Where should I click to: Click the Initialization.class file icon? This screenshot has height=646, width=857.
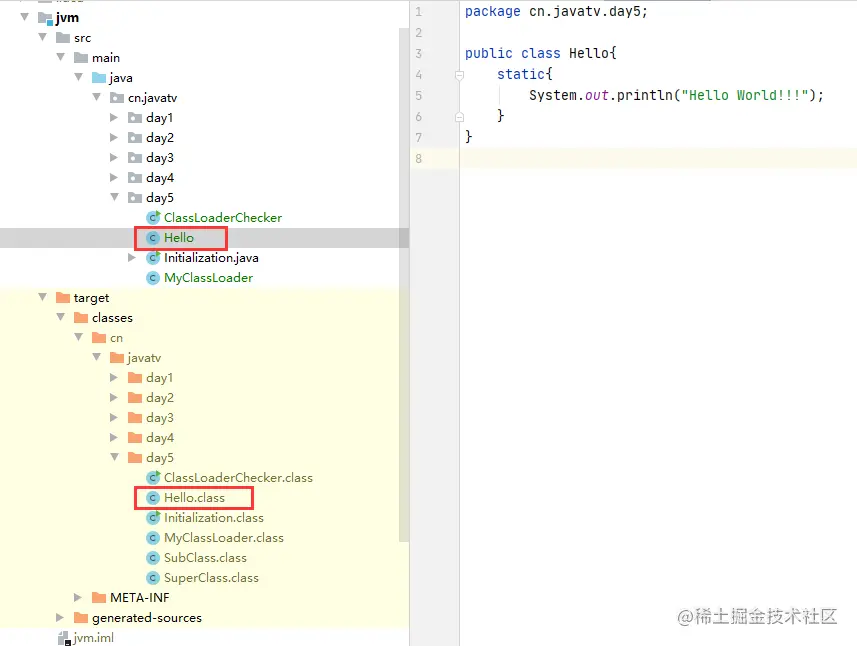[x=154, y=518]
